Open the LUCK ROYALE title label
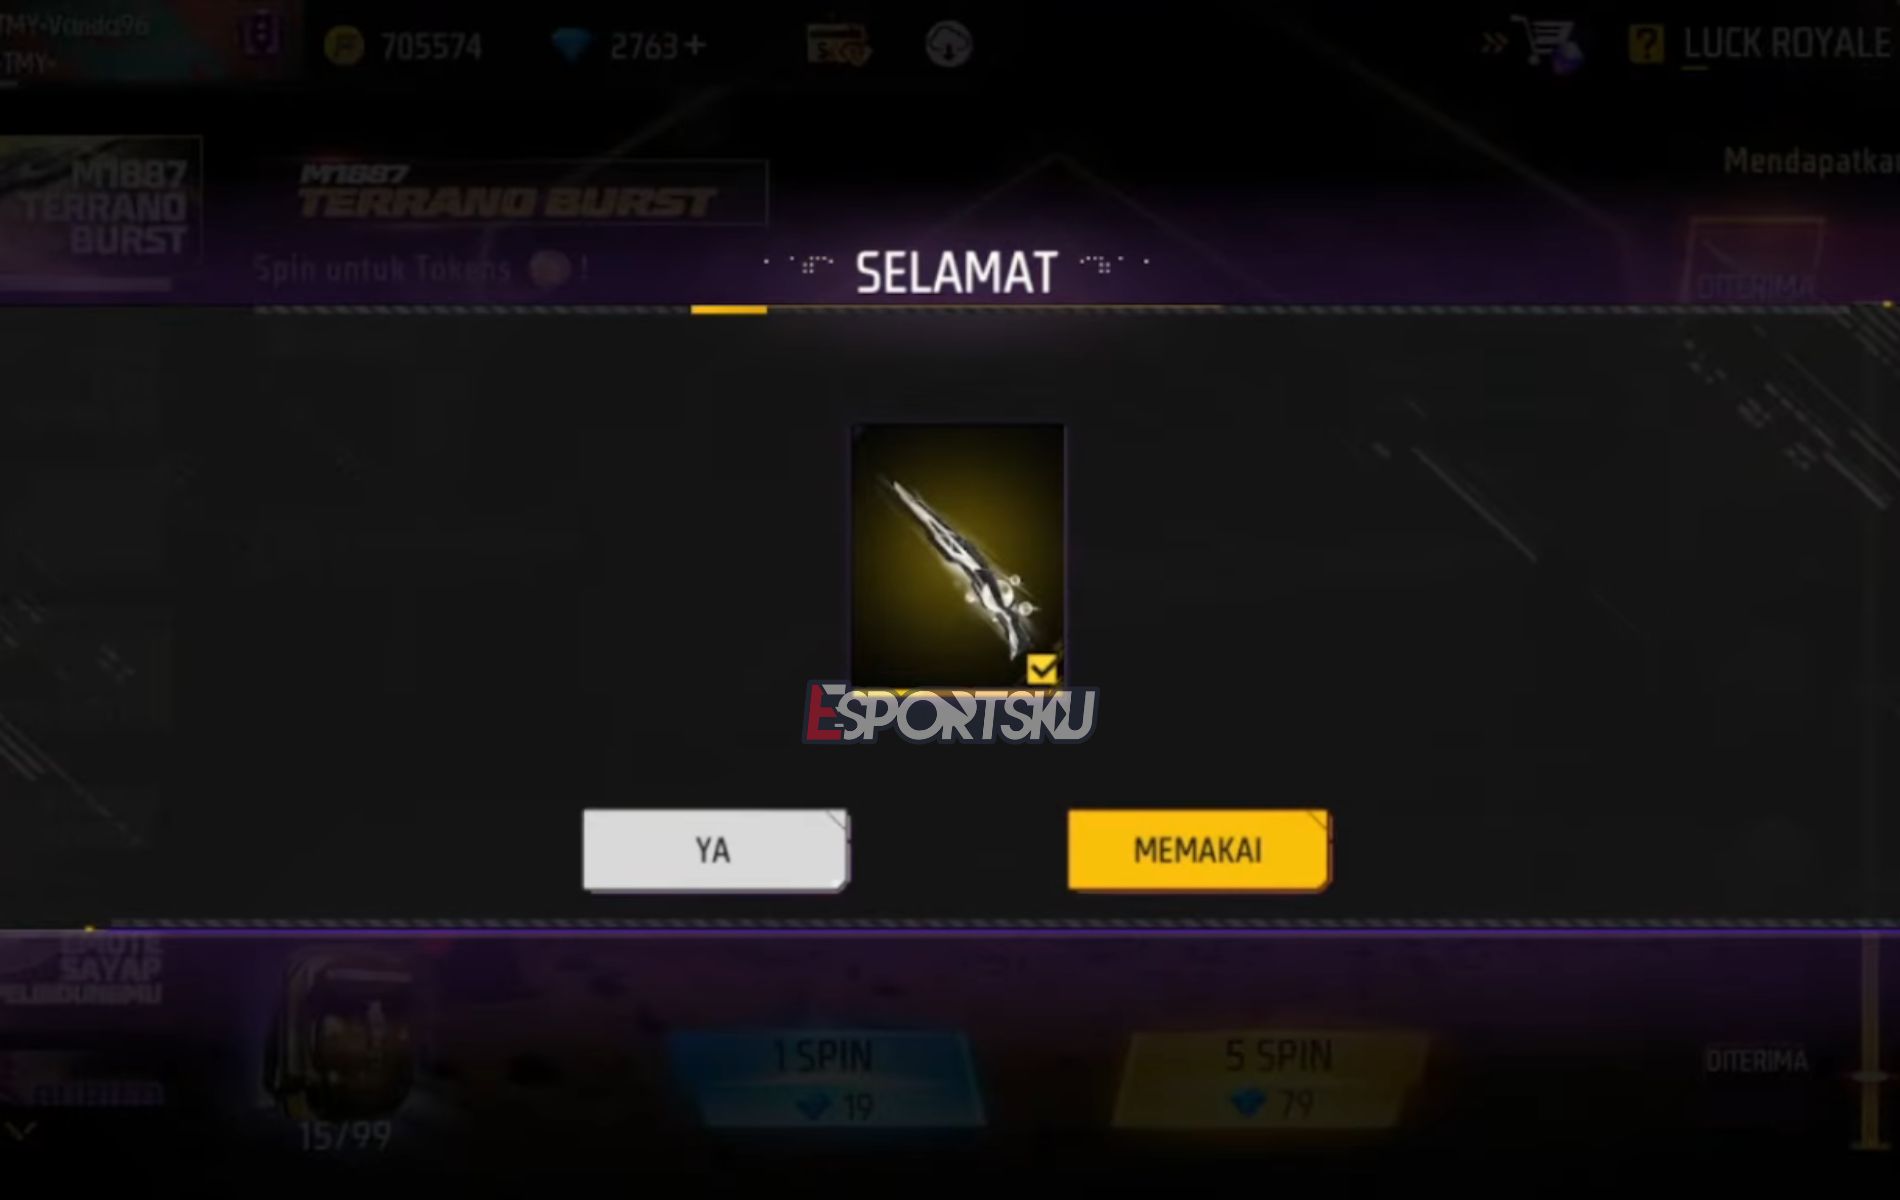The width and height of the screenshot is (1900, 1200). pyautogui.click(x=1788, y=44)
